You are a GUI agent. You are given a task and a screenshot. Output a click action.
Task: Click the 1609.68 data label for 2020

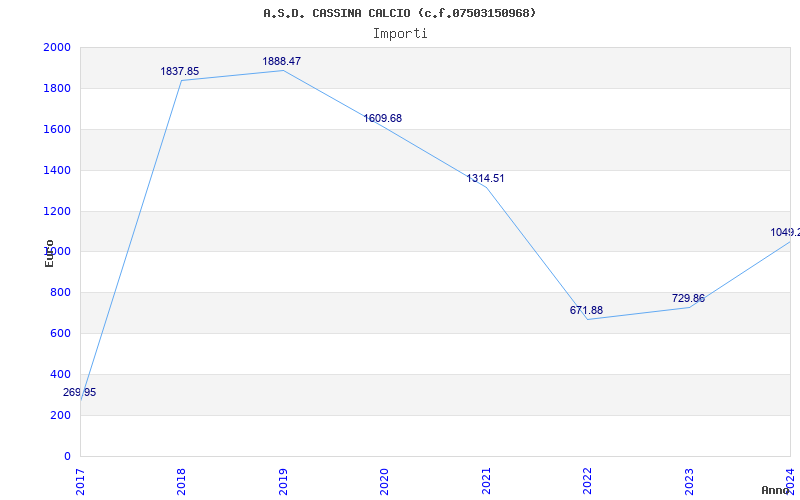point(383,118)
